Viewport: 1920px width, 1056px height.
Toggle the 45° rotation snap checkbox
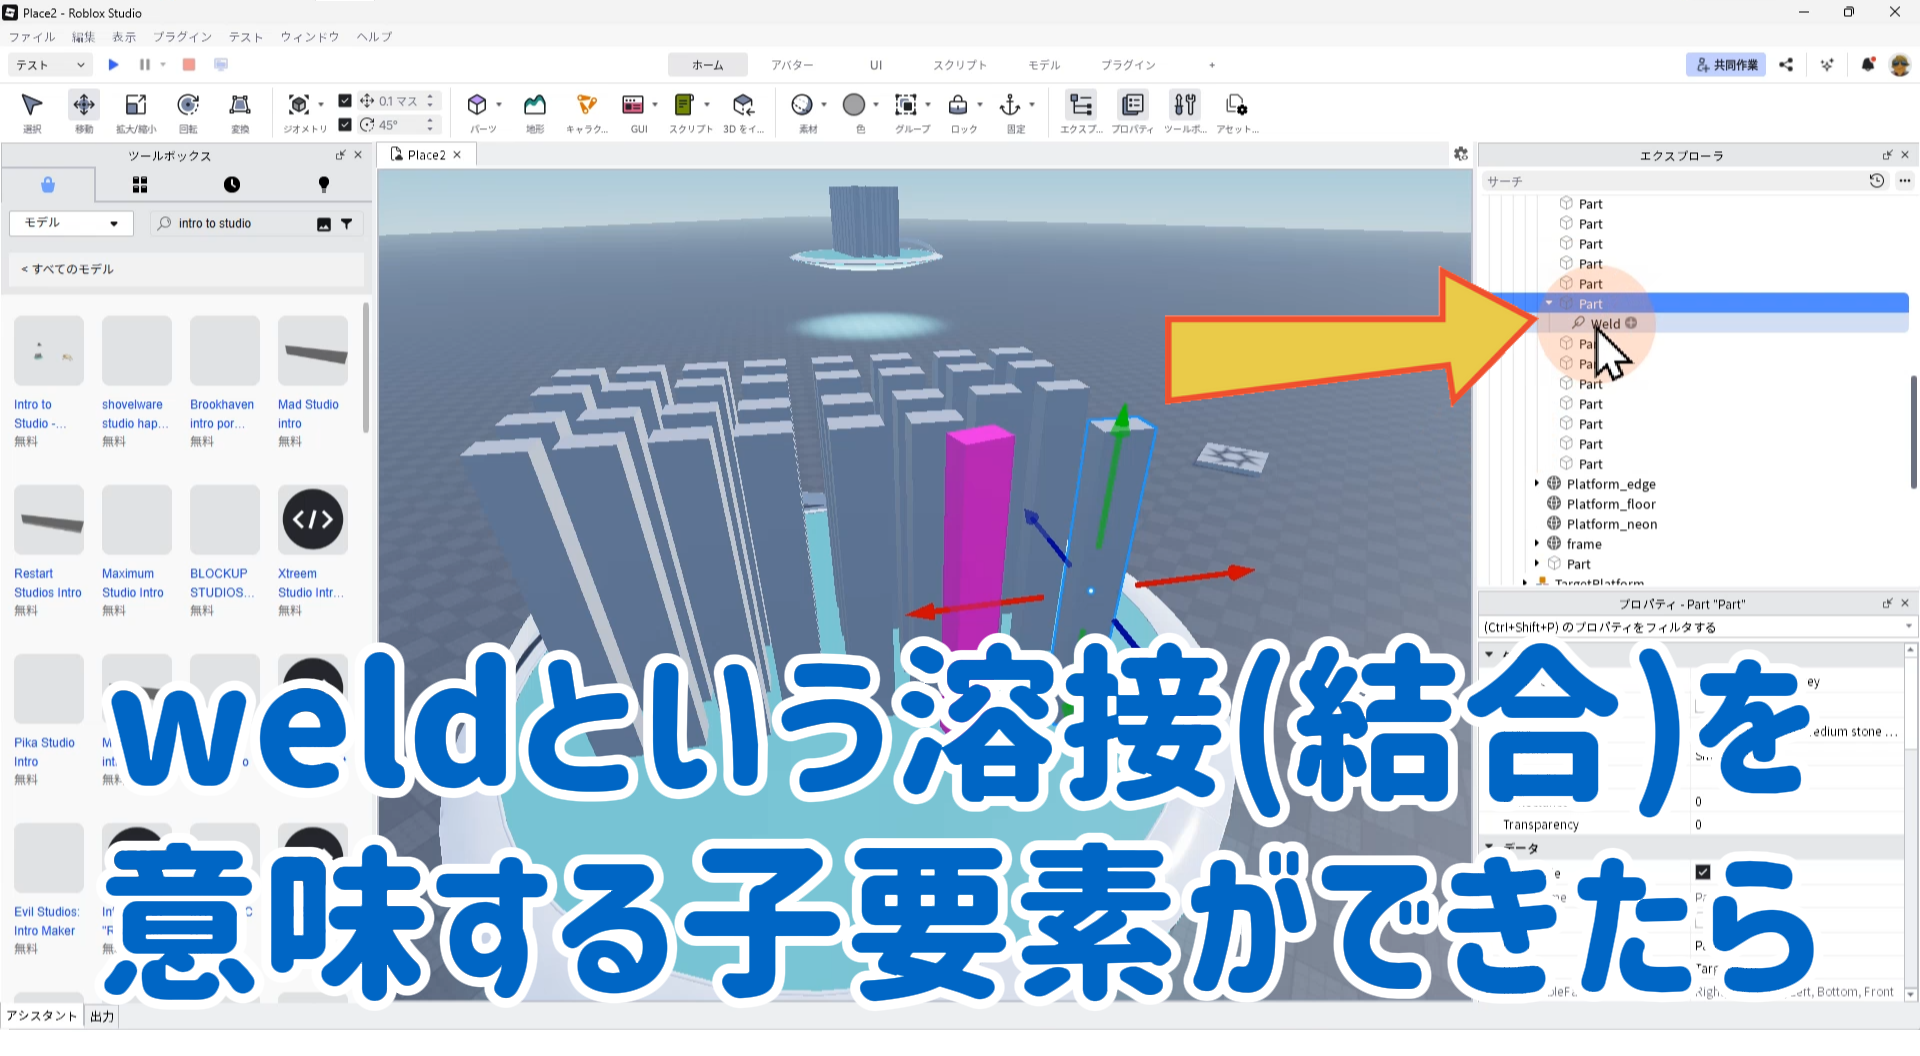(x=345, y=125)
